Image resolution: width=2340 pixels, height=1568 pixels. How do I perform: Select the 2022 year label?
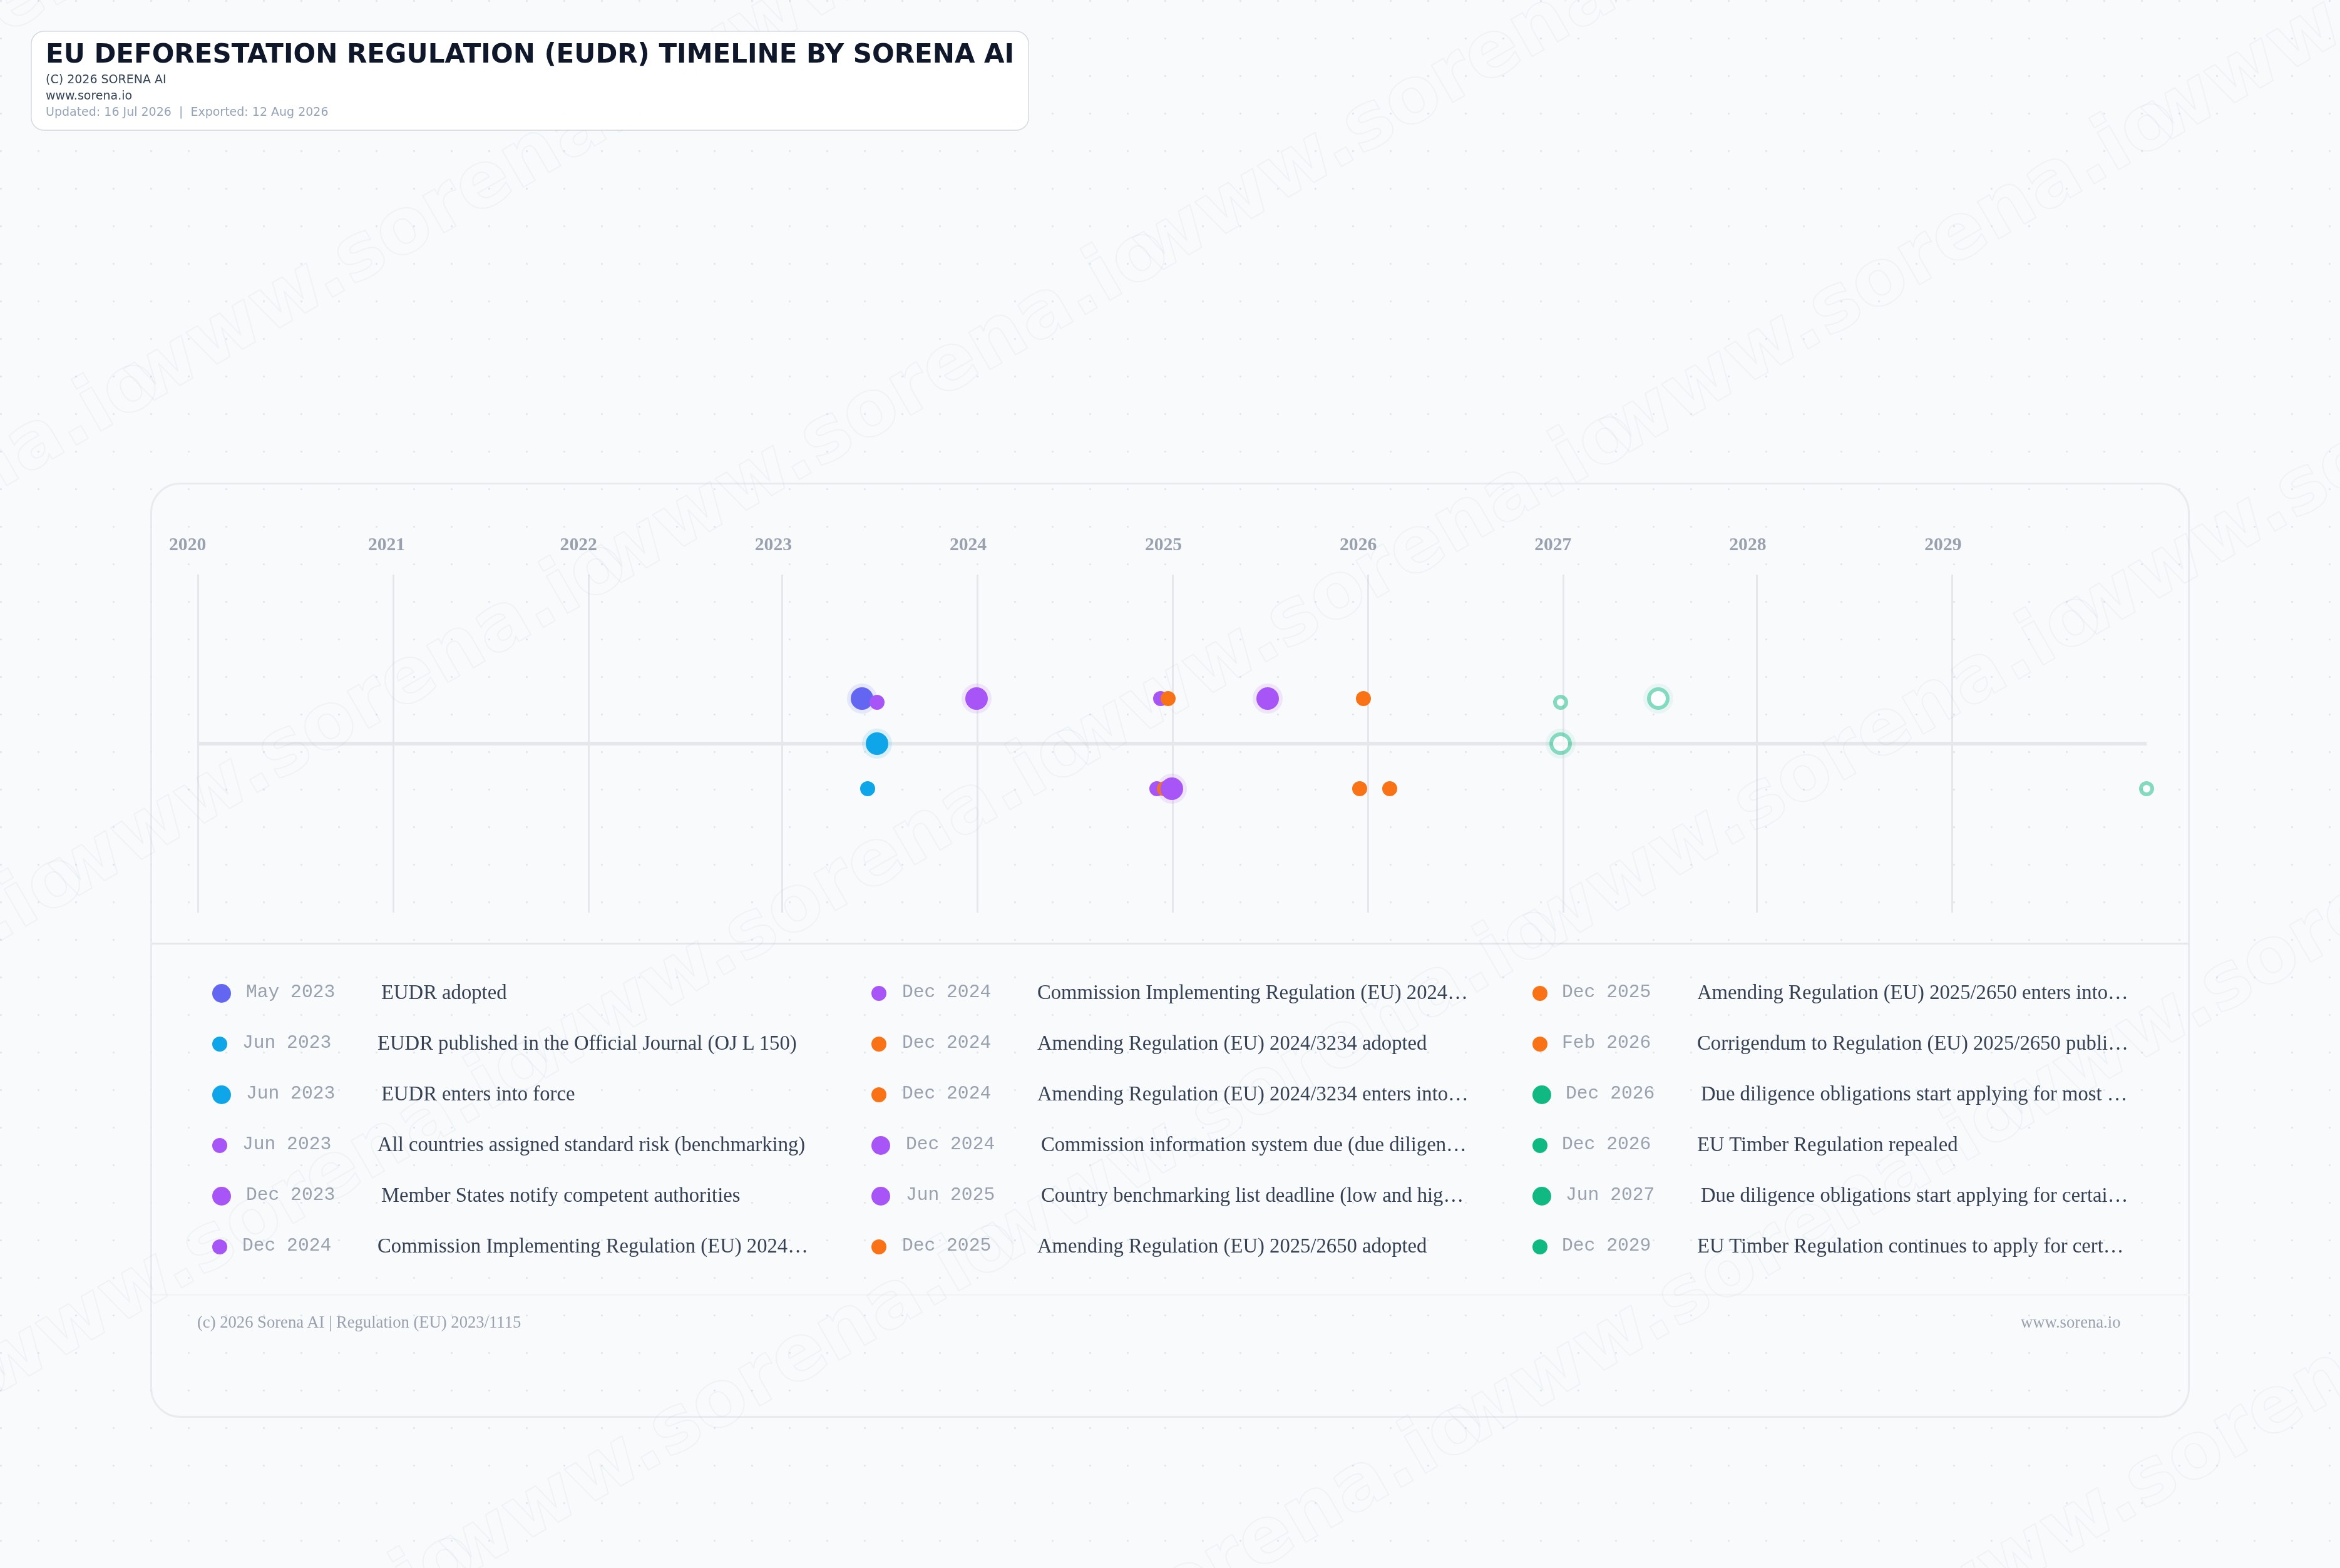pos(578,544)
